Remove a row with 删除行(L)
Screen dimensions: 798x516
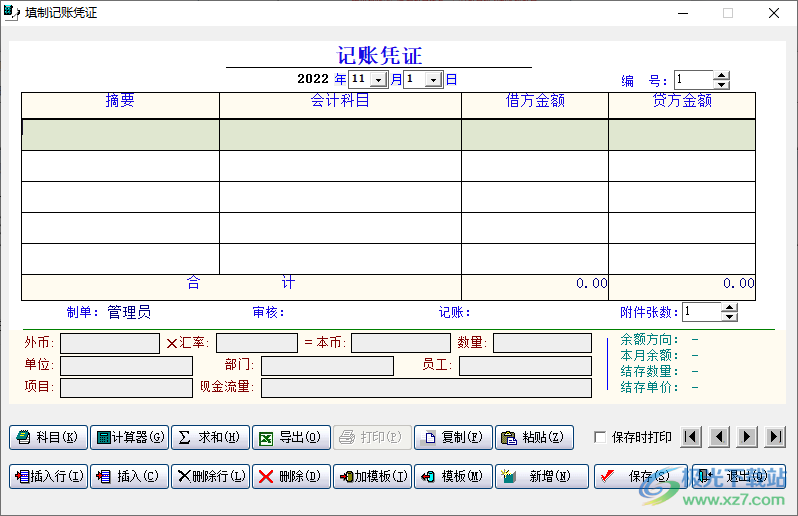[210, 476]
